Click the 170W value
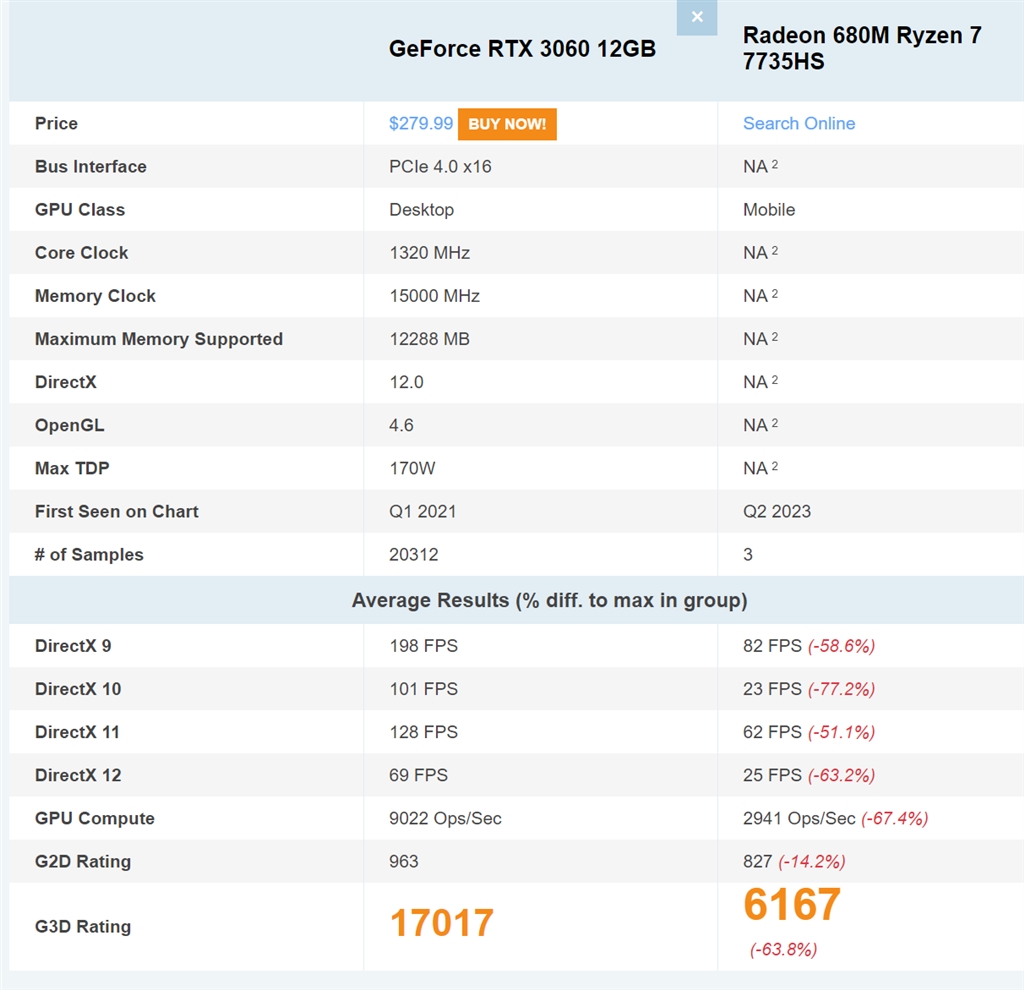 point(412,468)
